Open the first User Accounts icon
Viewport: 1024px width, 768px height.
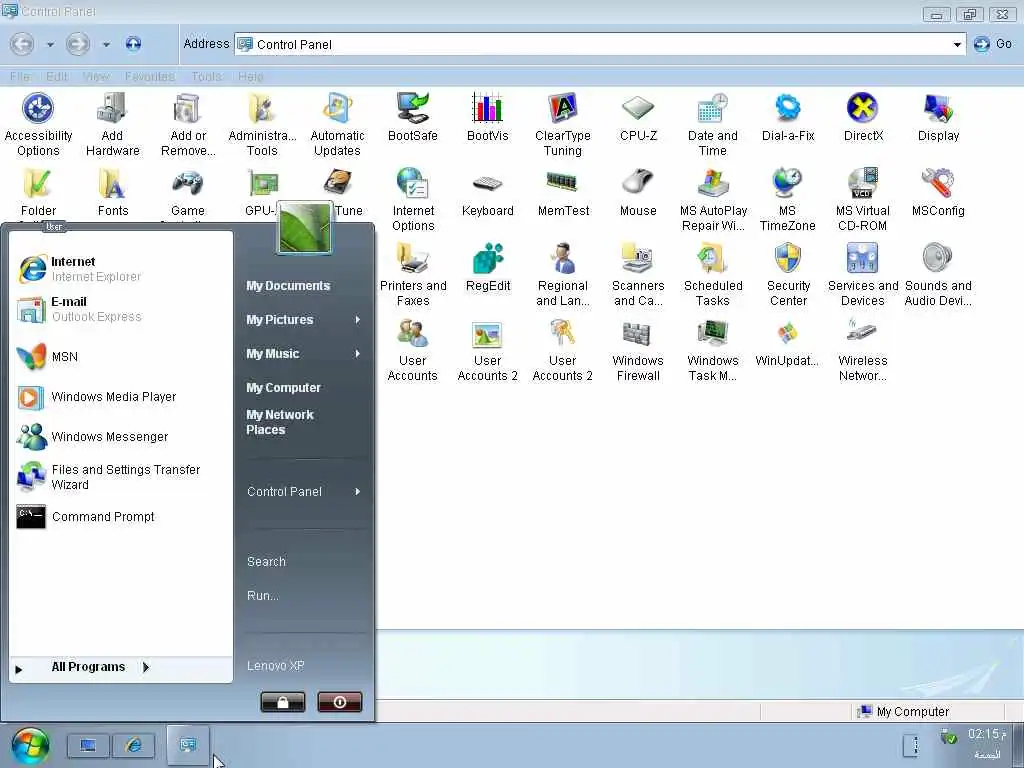[413, 350]
